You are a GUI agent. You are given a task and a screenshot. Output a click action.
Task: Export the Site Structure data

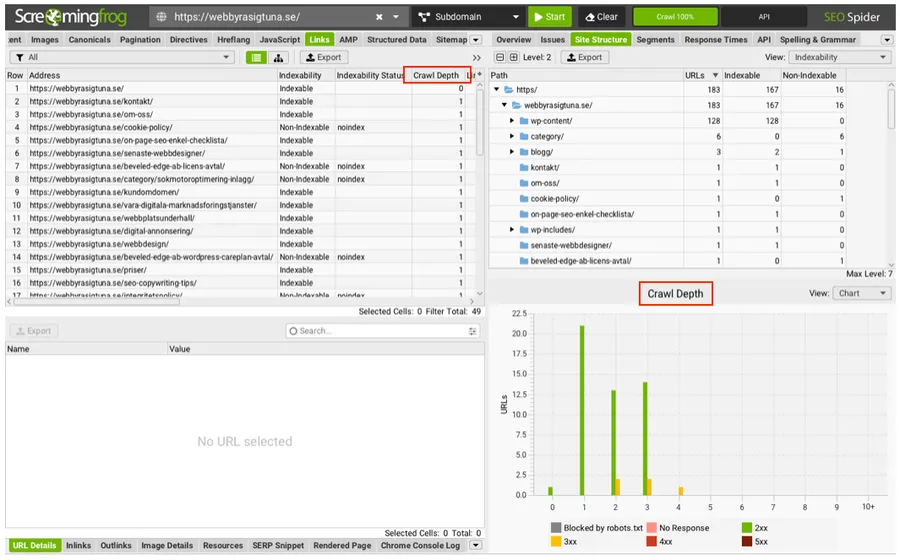pos(585,57)
